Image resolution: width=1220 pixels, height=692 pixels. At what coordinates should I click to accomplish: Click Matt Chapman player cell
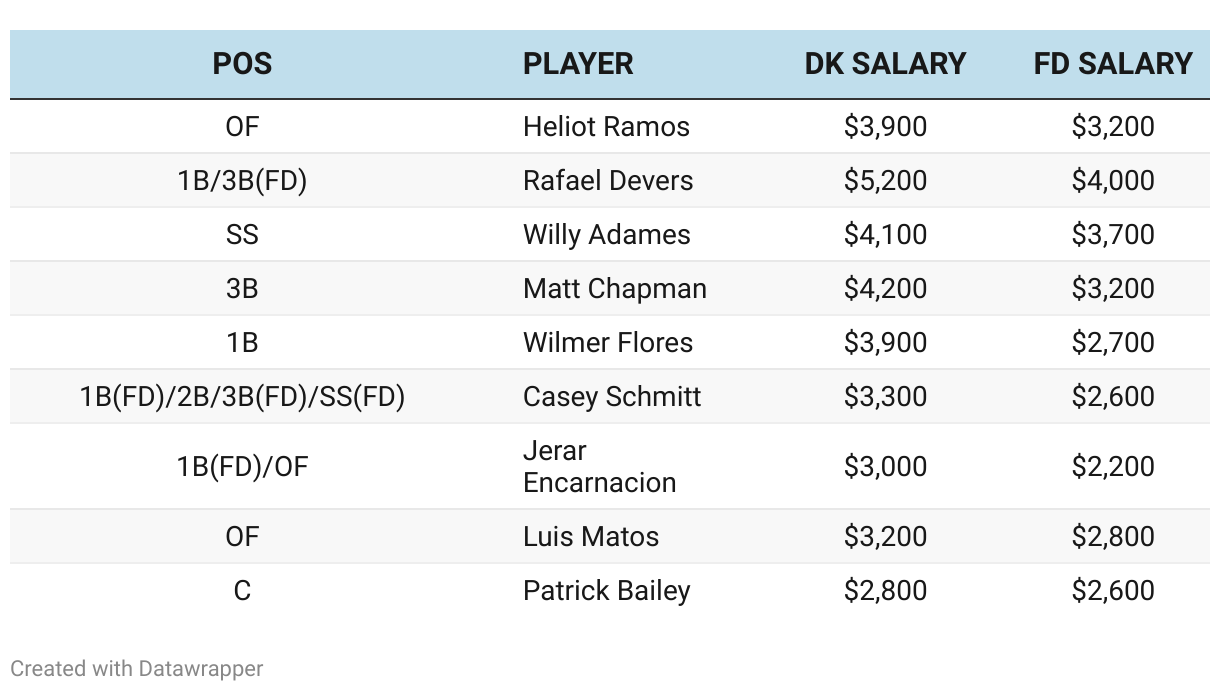coord(615,289)
